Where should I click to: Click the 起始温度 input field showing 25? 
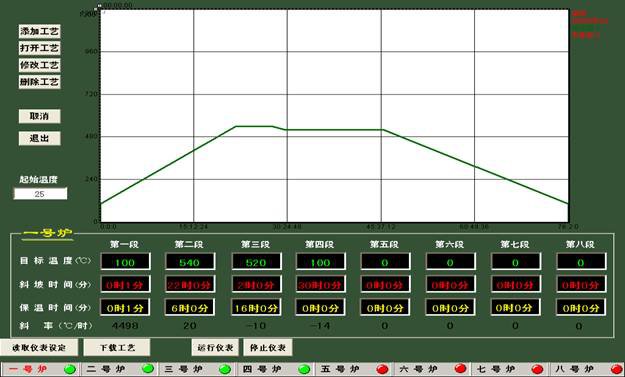[40, 194]
